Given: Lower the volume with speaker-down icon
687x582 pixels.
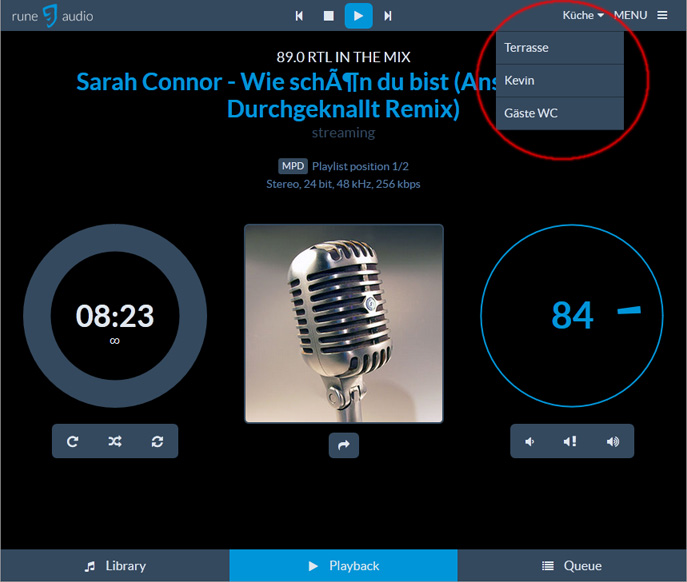Looking at the screenshot, I should pyautogui.click(x=530, y=441).
